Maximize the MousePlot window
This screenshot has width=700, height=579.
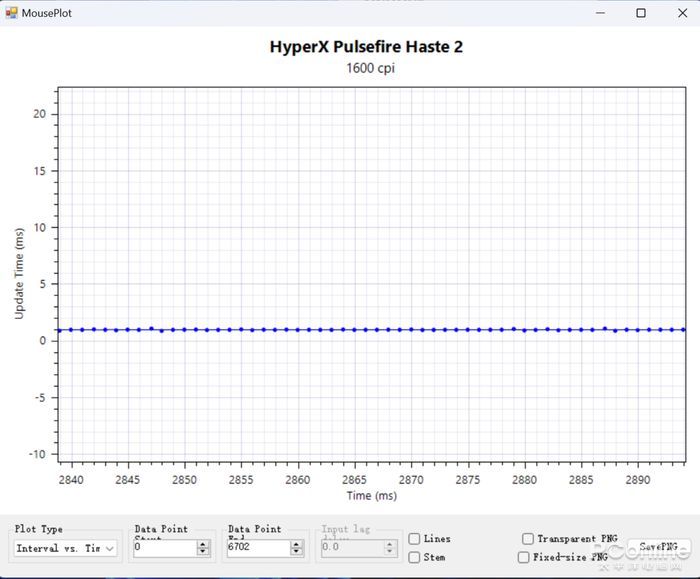(641, 13)
